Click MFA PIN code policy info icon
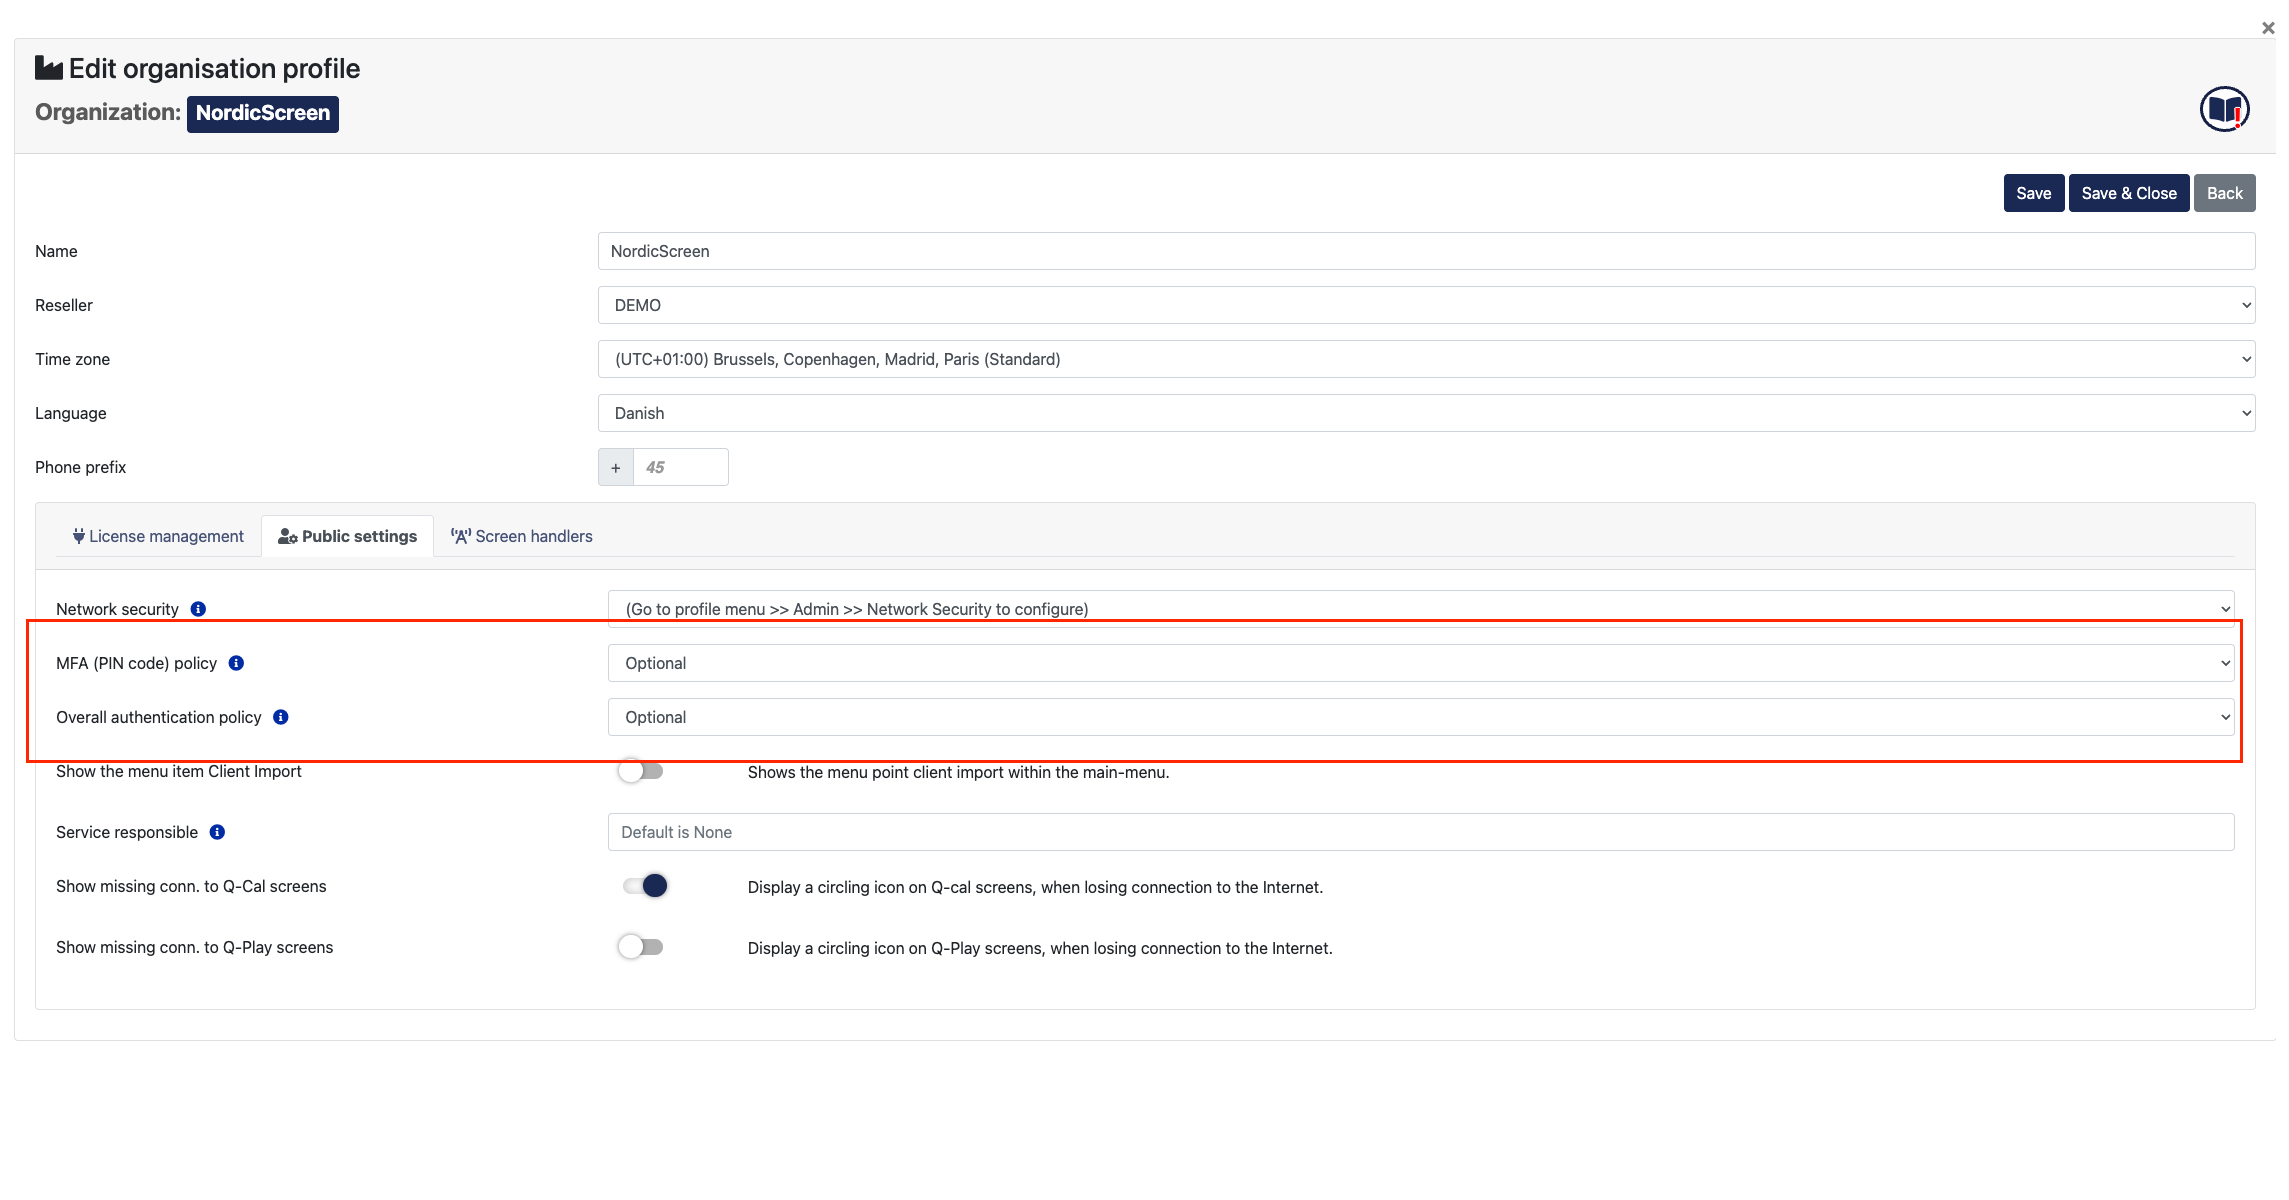This screenshot has width=2289, height=1200. click(x=236, y=663)
